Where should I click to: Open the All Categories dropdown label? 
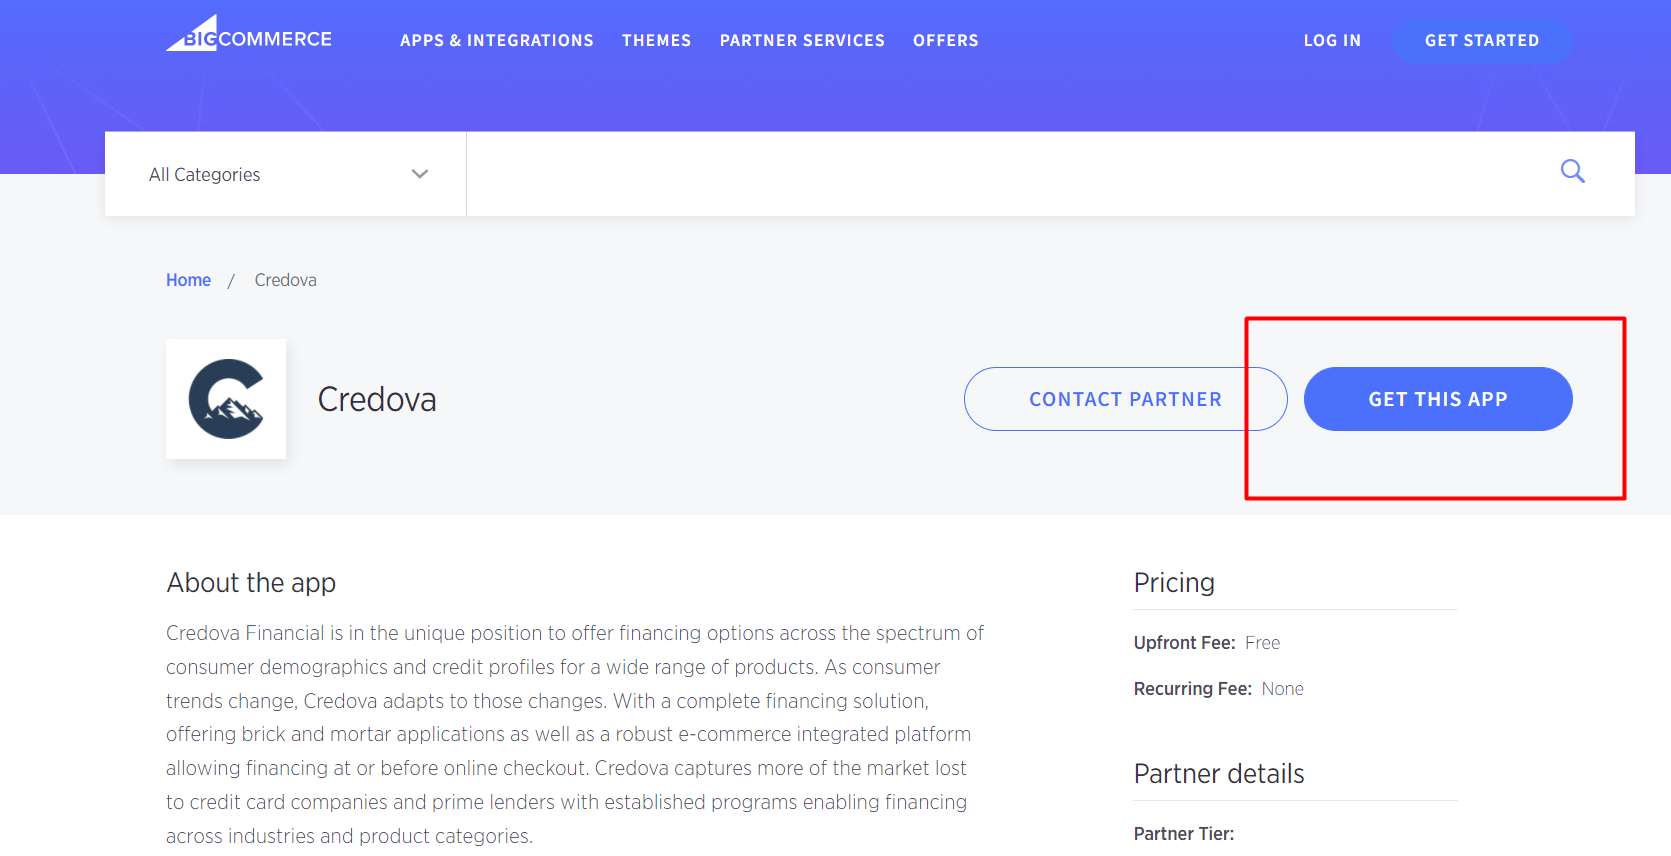tap(205, 174)
